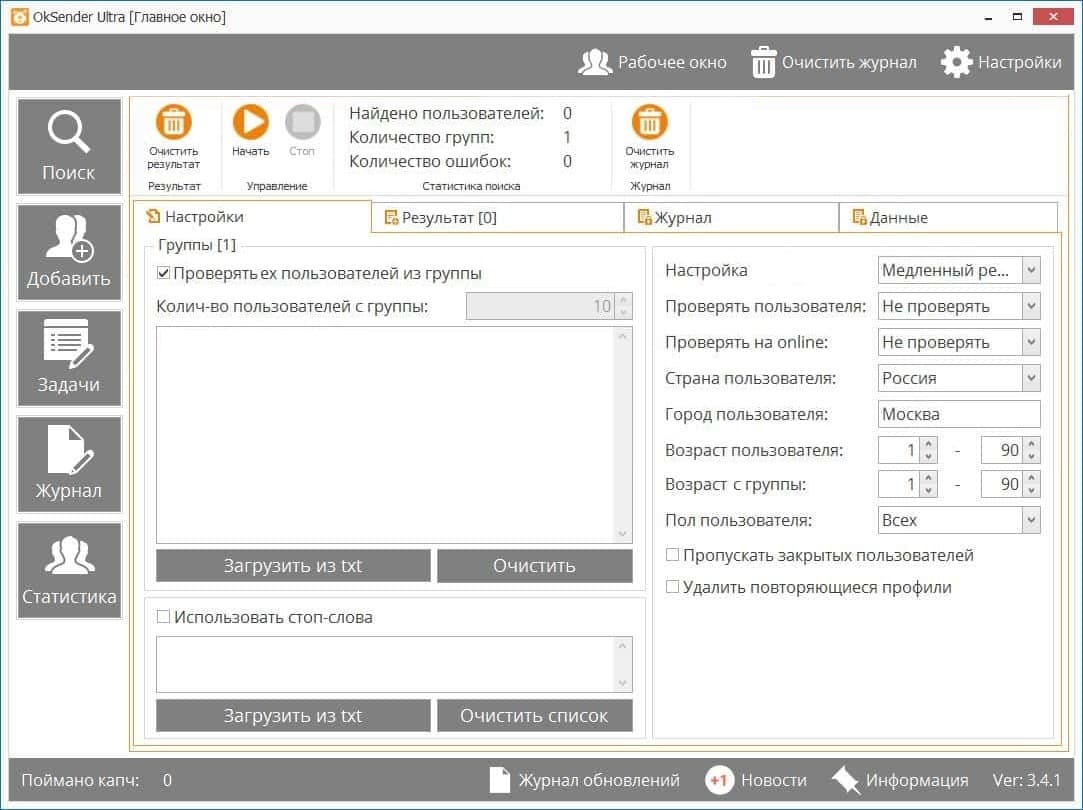Click the Количество групп: label
This screenshot has width=1083, height=810.
pos(421,137)
